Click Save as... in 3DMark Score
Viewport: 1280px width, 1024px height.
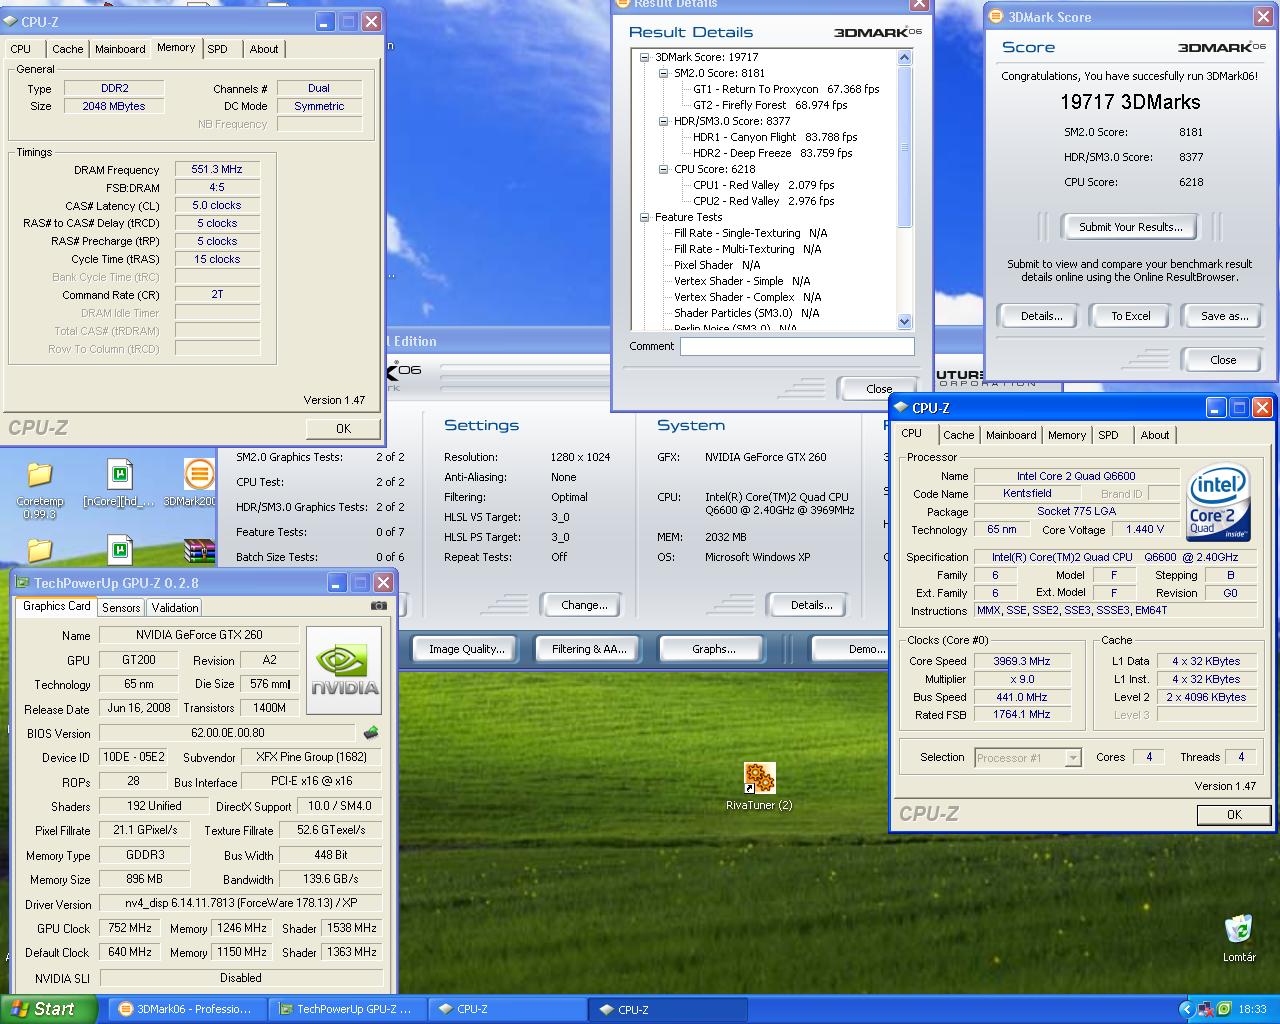click(1224, 316)
